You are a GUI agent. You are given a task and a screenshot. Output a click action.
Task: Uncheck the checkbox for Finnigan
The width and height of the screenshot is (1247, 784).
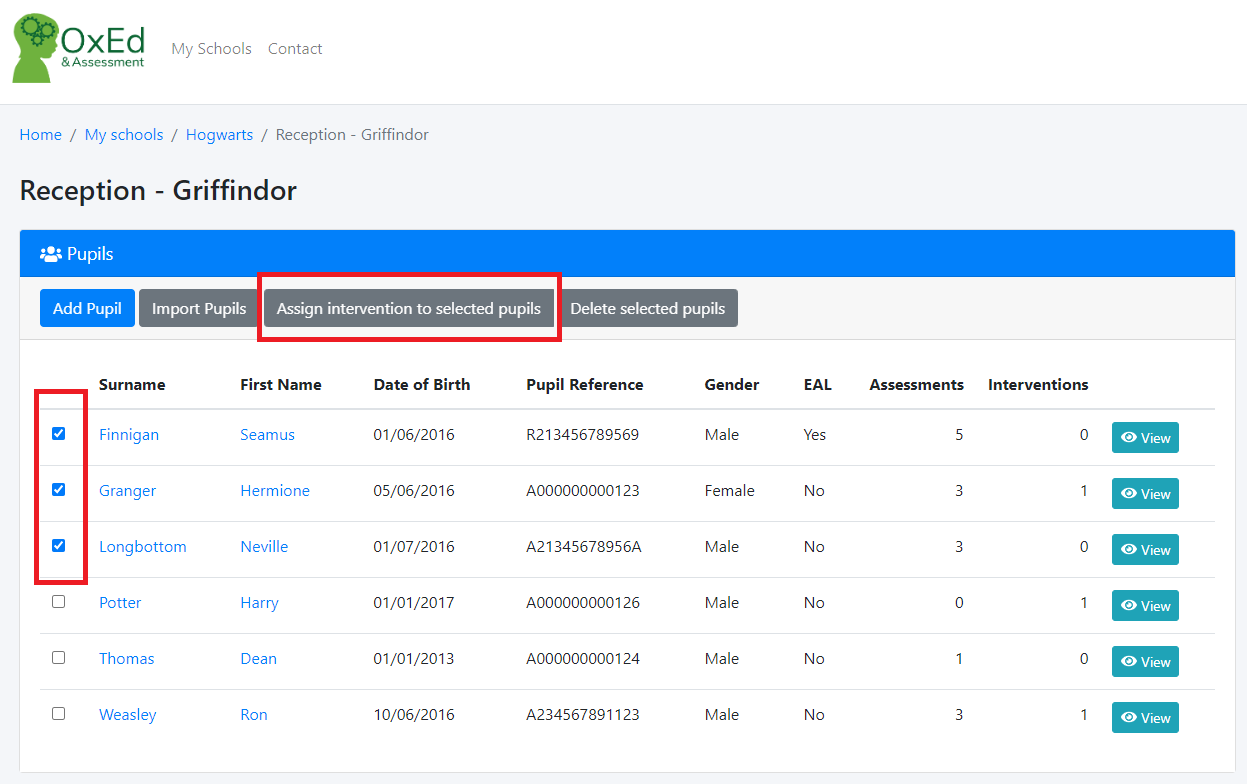58,434
